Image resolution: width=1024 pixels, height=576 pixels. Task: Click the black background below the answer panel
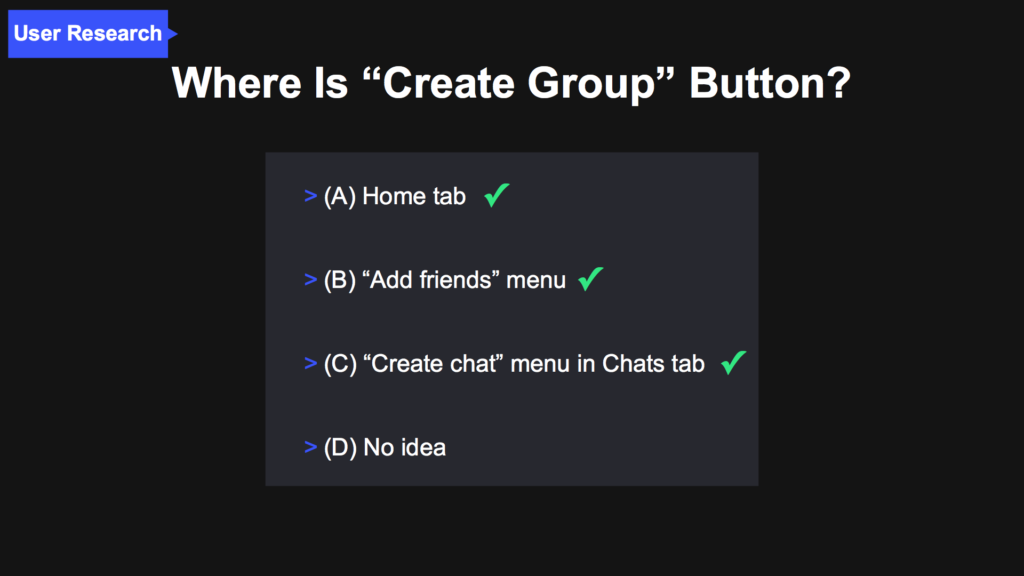point(512,530)
